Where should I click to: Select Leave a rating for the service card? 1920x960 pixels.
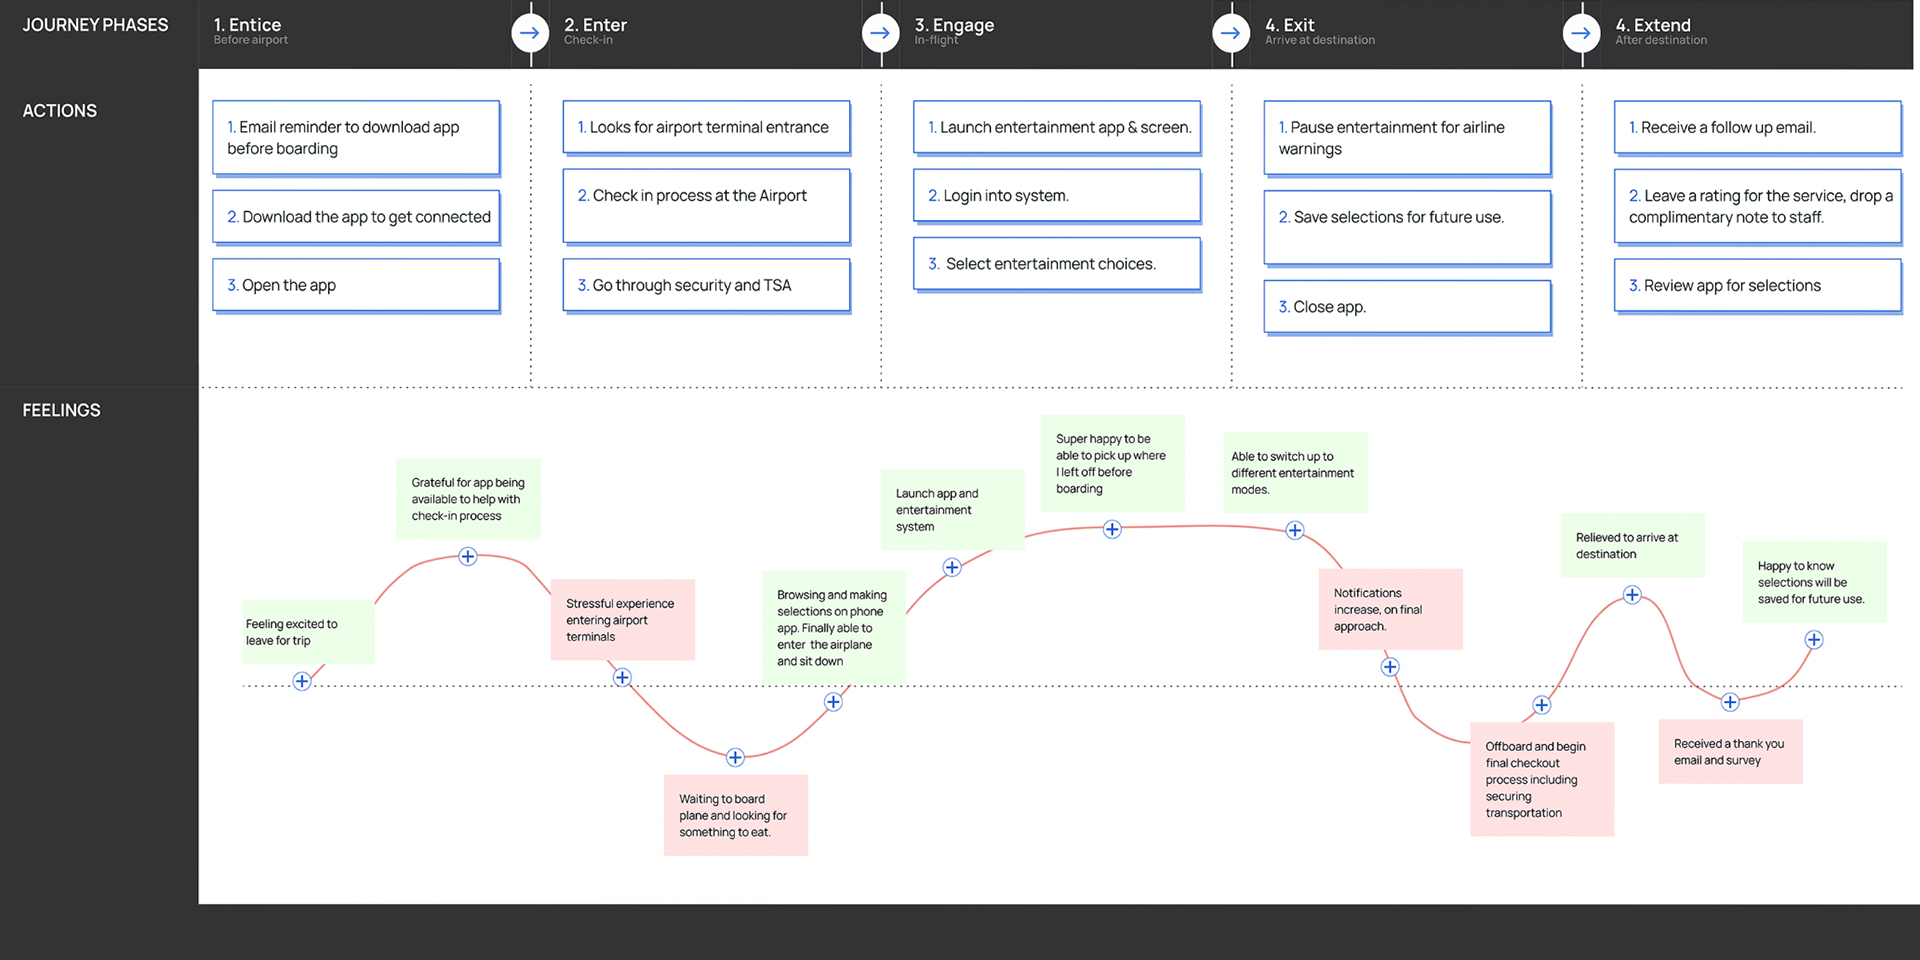coord(1758,207)
